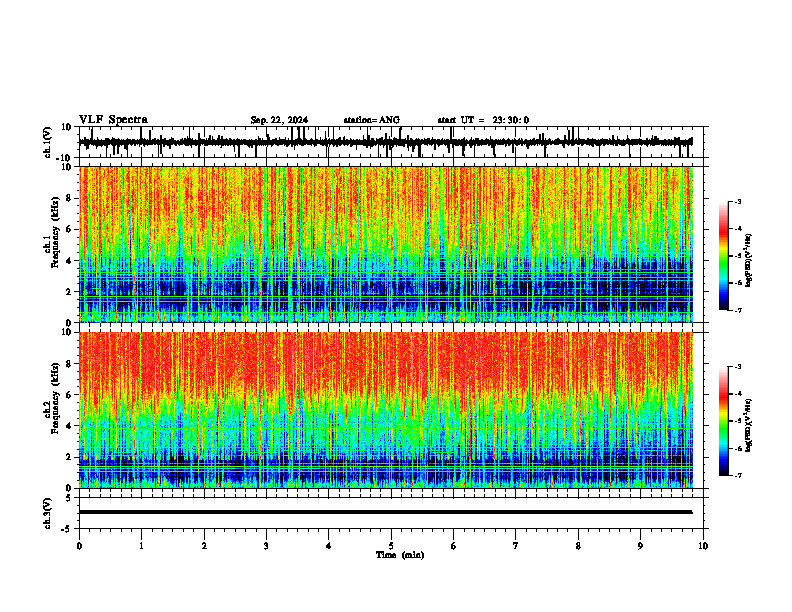
Task: Click the "start UT = 23:30:0" header text
Action: point(483,120)
